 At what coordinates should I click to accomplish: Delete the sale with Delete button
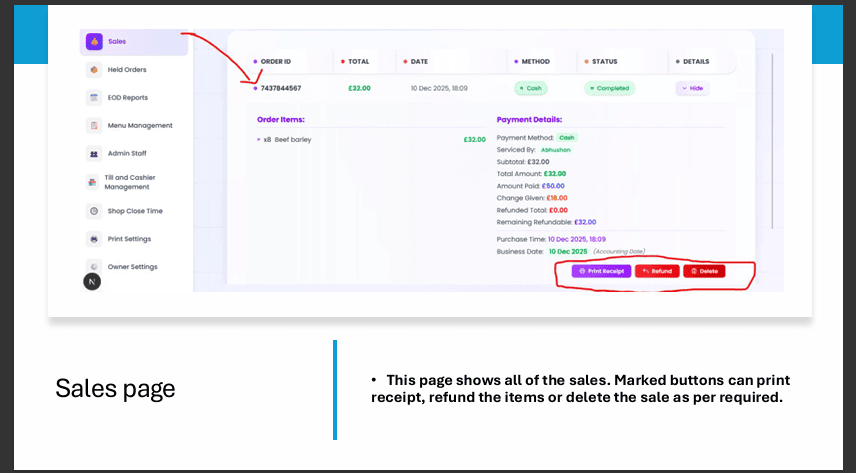pyautogui.click(x=704, y=271)
